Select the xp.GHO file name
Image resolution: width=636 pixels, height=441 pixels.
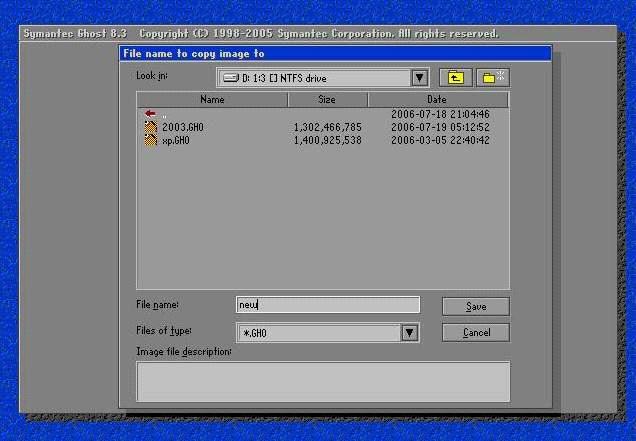coord(175,141)
